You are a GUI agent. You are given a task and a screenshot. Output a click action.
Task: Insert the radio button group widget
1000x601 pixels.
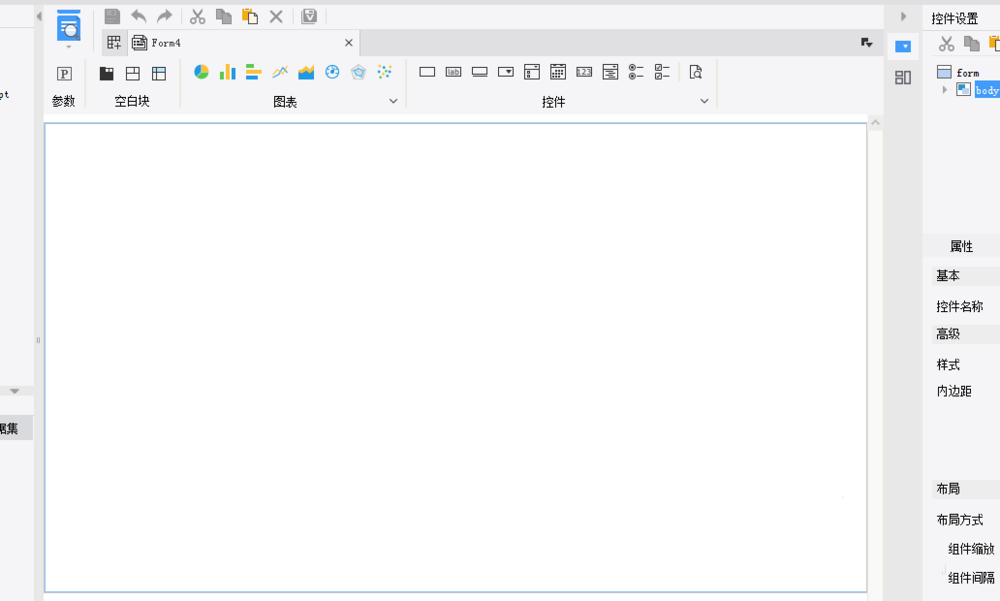click(x=636, y=72)
